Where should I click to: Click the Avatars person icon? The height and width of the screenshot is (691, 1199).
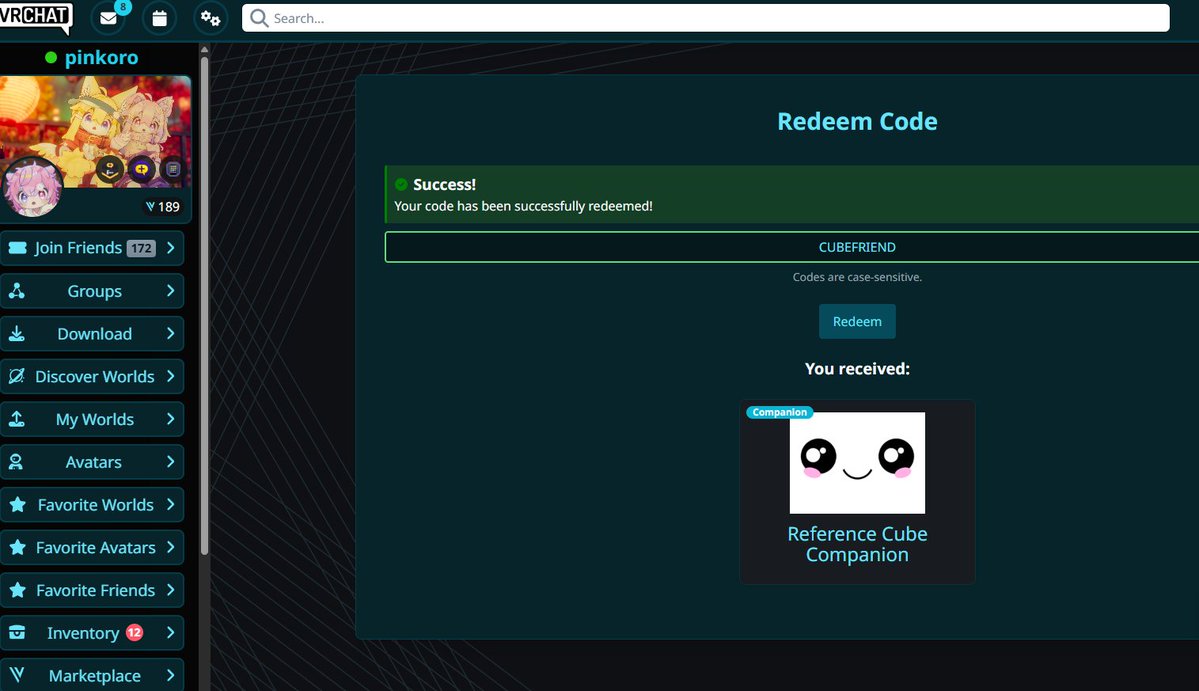(15, 462)
